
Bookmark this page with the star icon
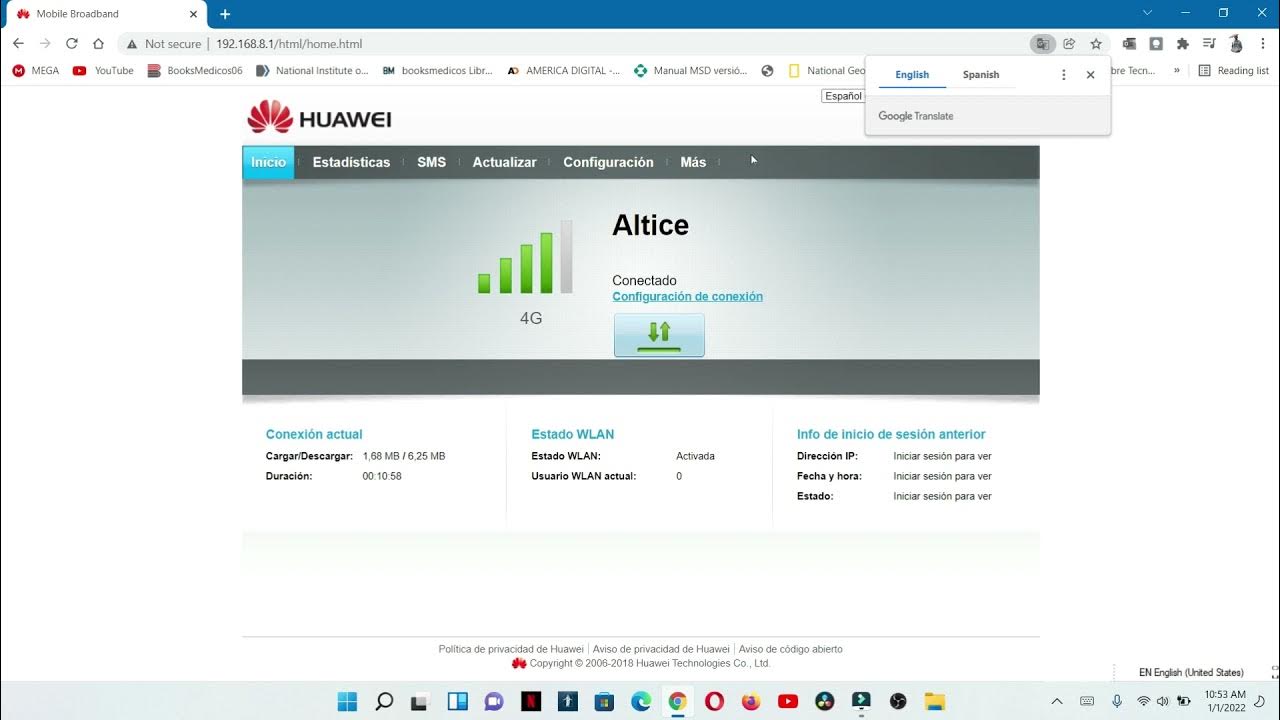point(1096,44)
